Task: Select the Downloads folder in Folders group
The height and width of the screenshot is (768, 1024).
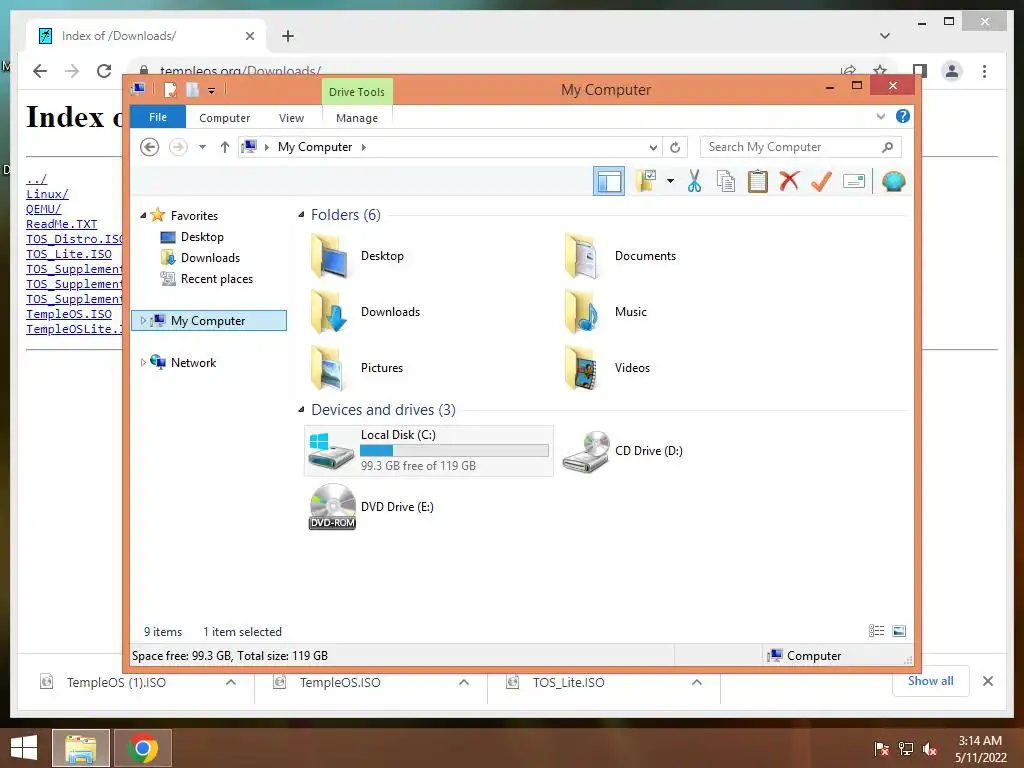Action: [x=366, y=312]
